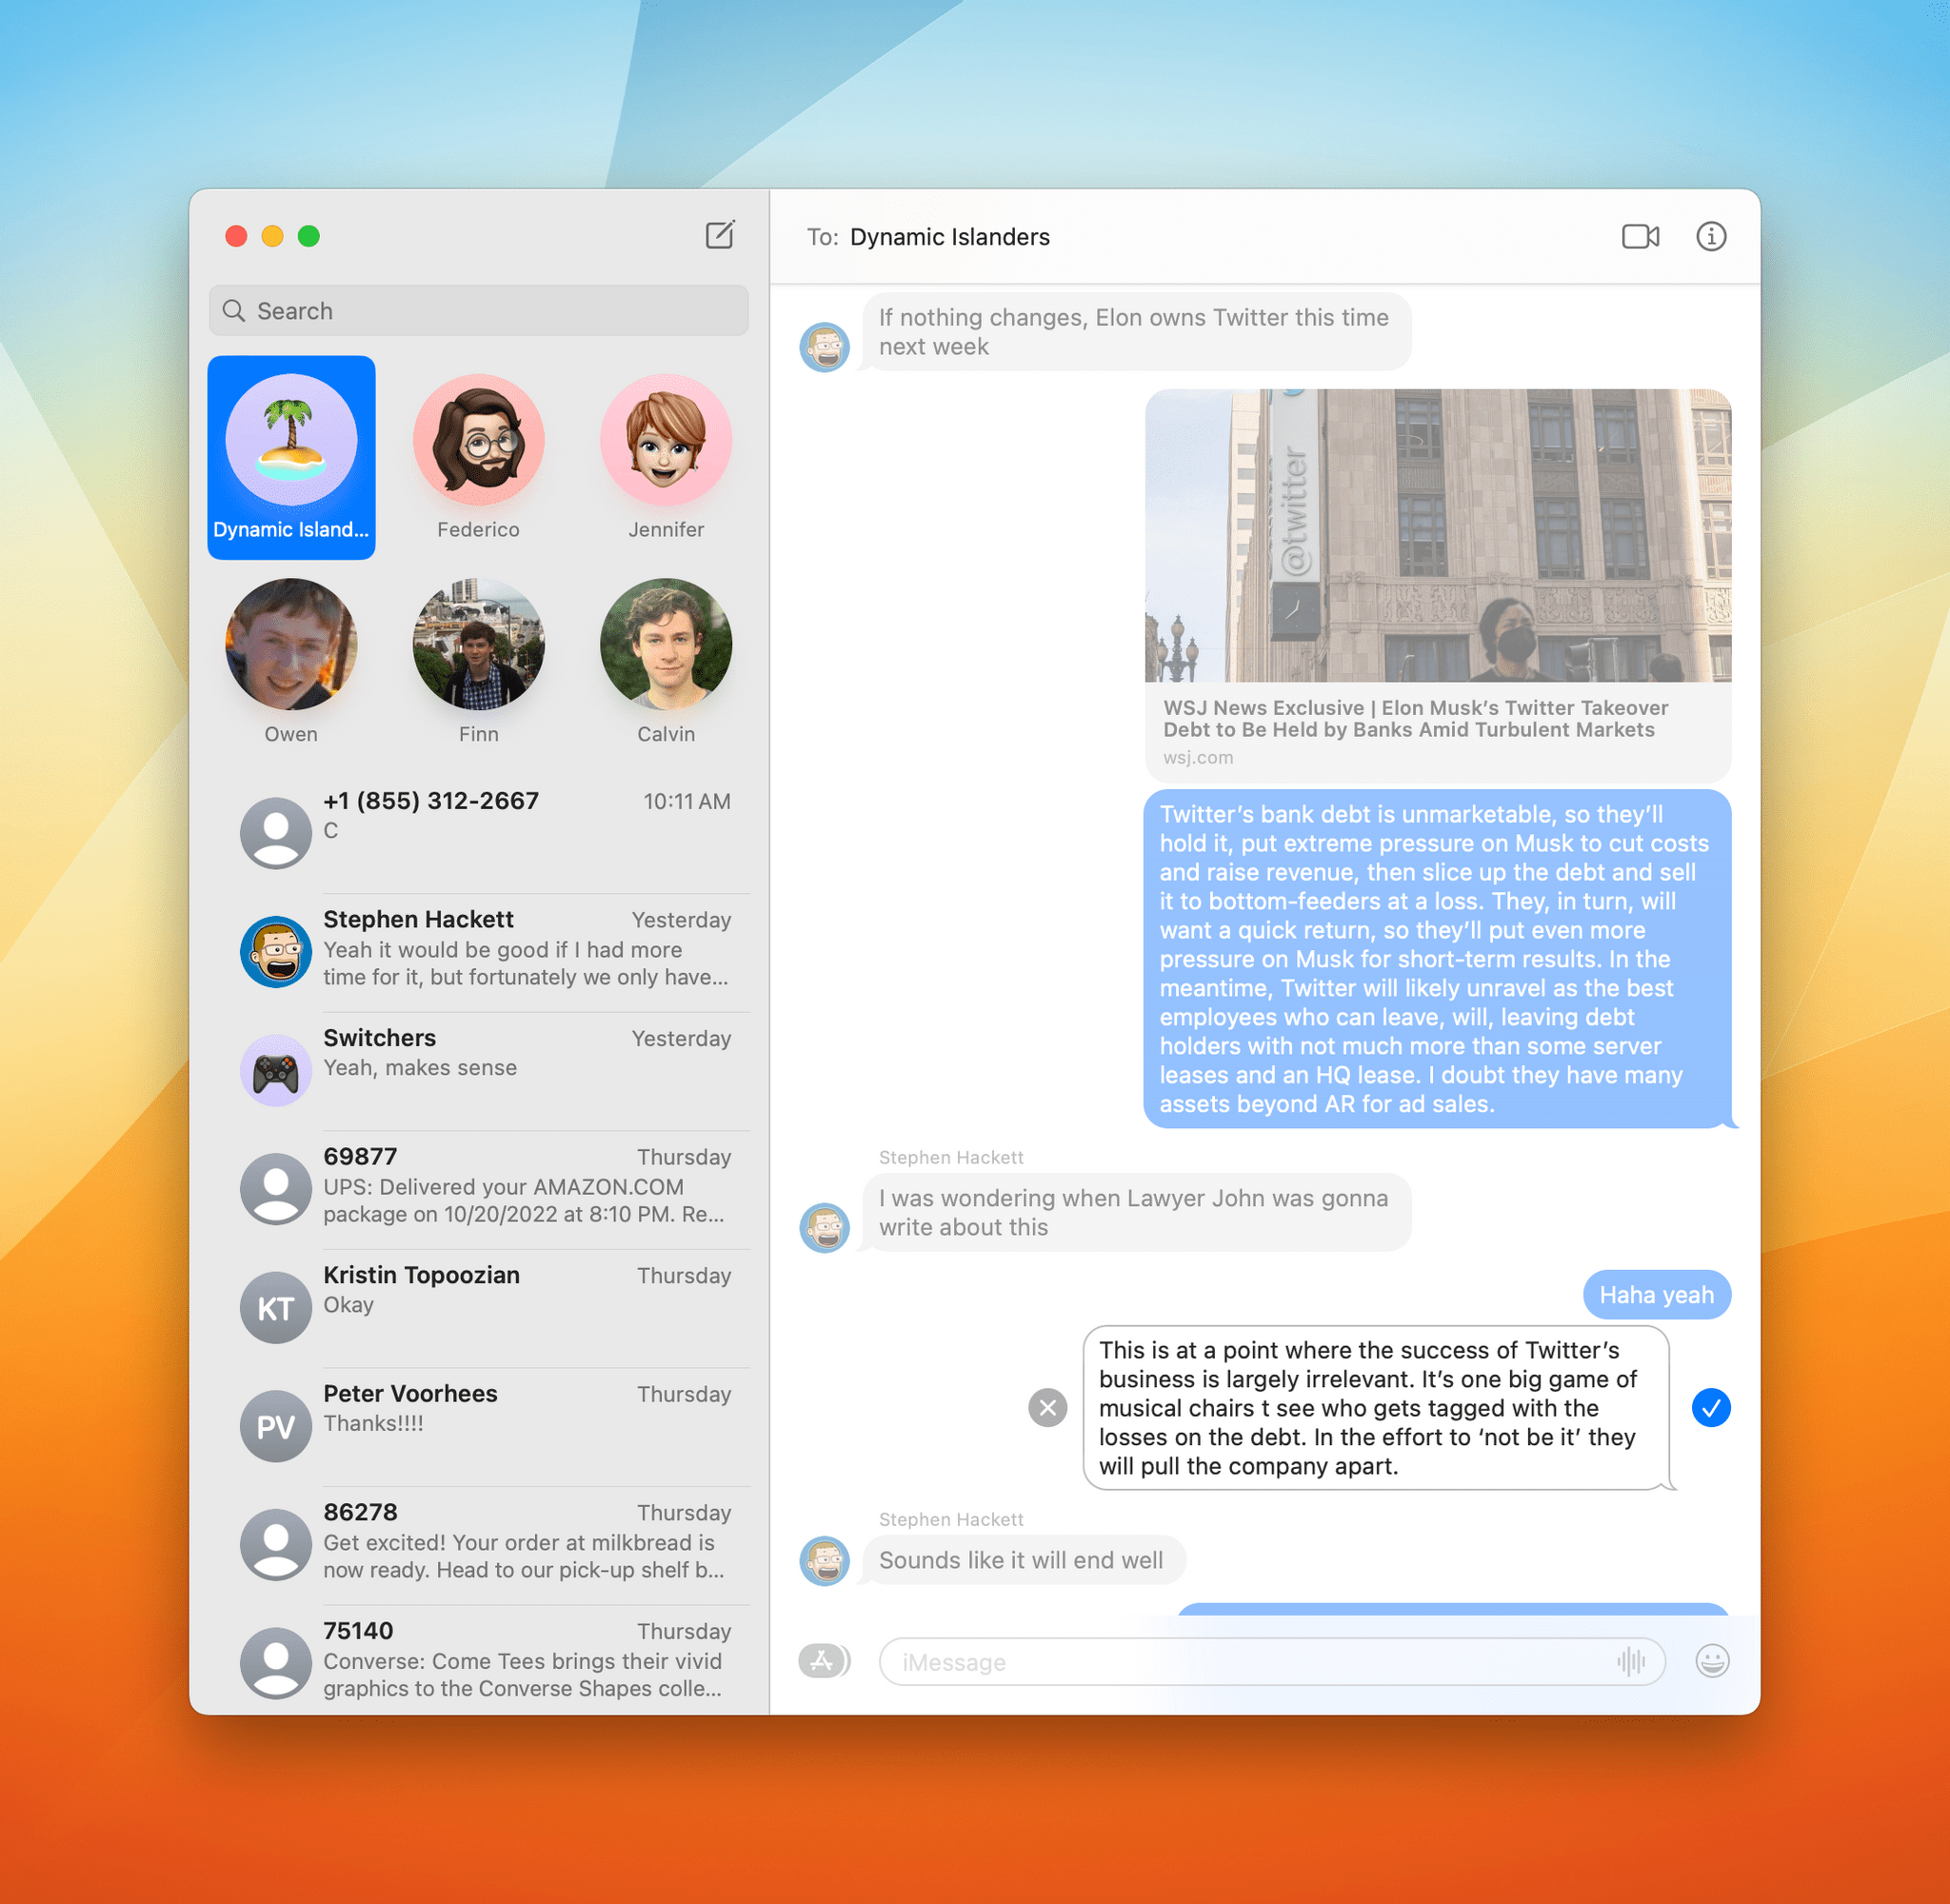Close the Messages window red button
Screen dimensions: 1950x1904
pyautogui.click(x=236, y=236)
